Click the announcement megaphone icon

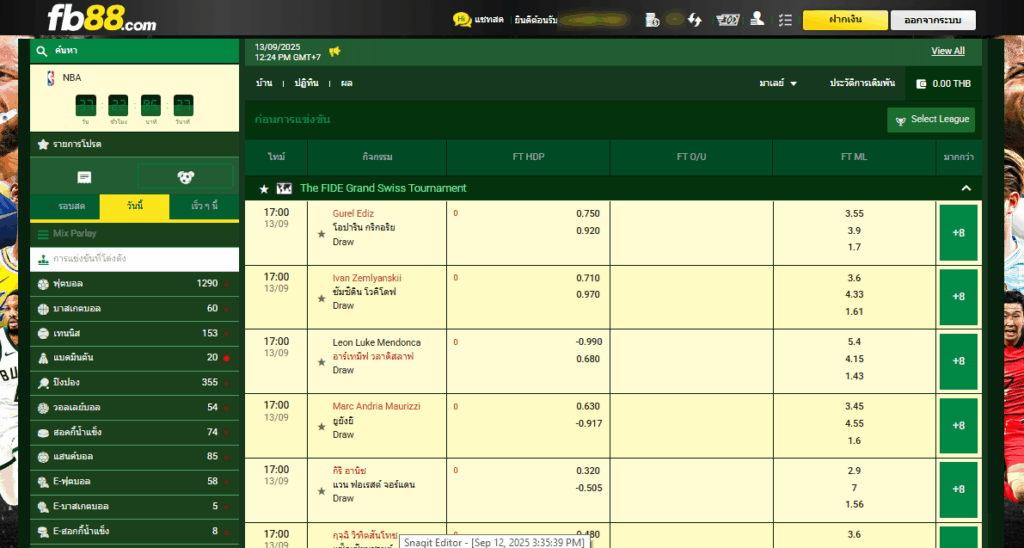coord(334,52)
